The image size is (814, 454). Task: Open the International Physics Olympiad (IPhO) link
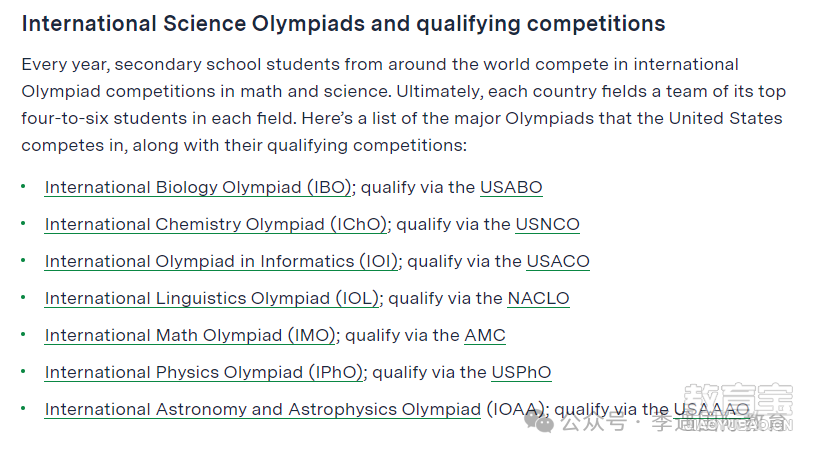coord(204,372)
